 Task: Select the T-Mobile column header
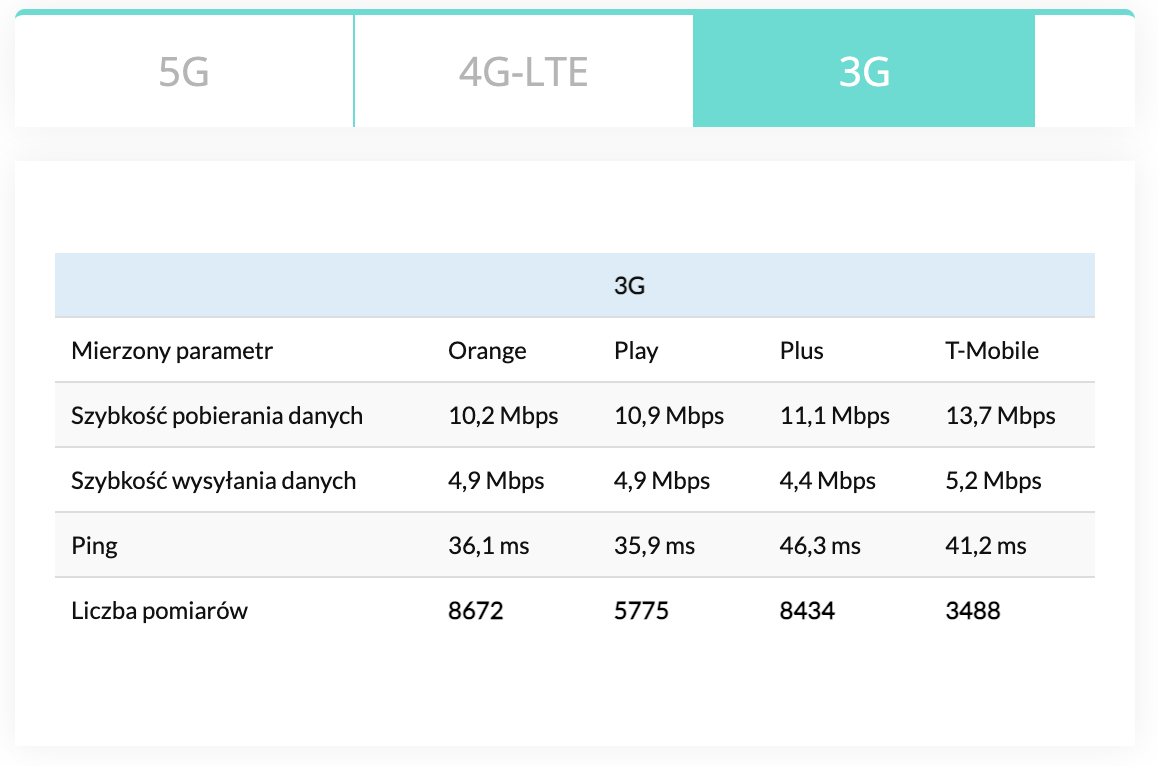click(x=992, y=351)
